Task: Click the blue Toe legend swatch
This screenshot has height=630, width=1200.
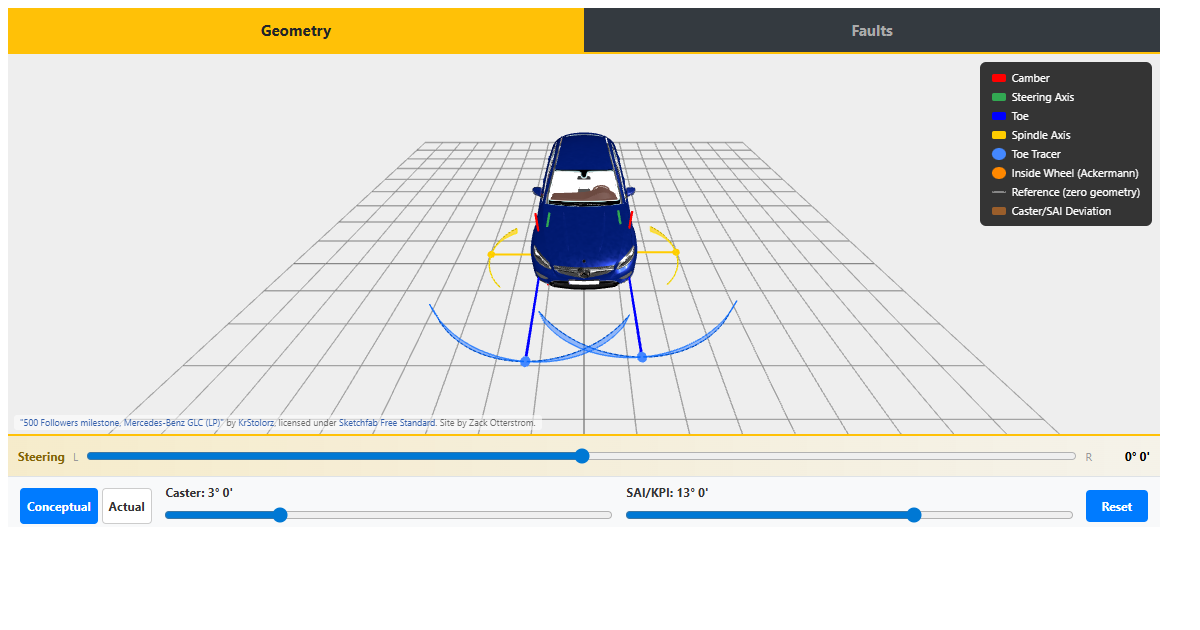Action: click(998, 116)
